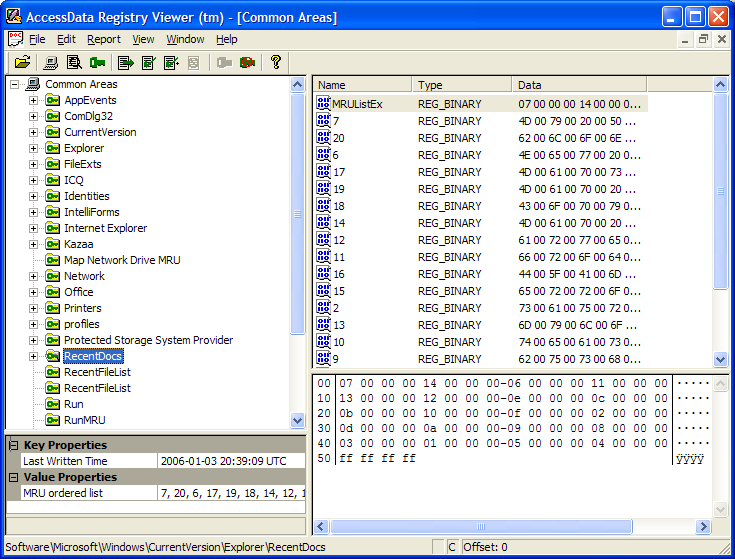Open the Help menu
Screen dimensions: 735x559
[226, 39]
